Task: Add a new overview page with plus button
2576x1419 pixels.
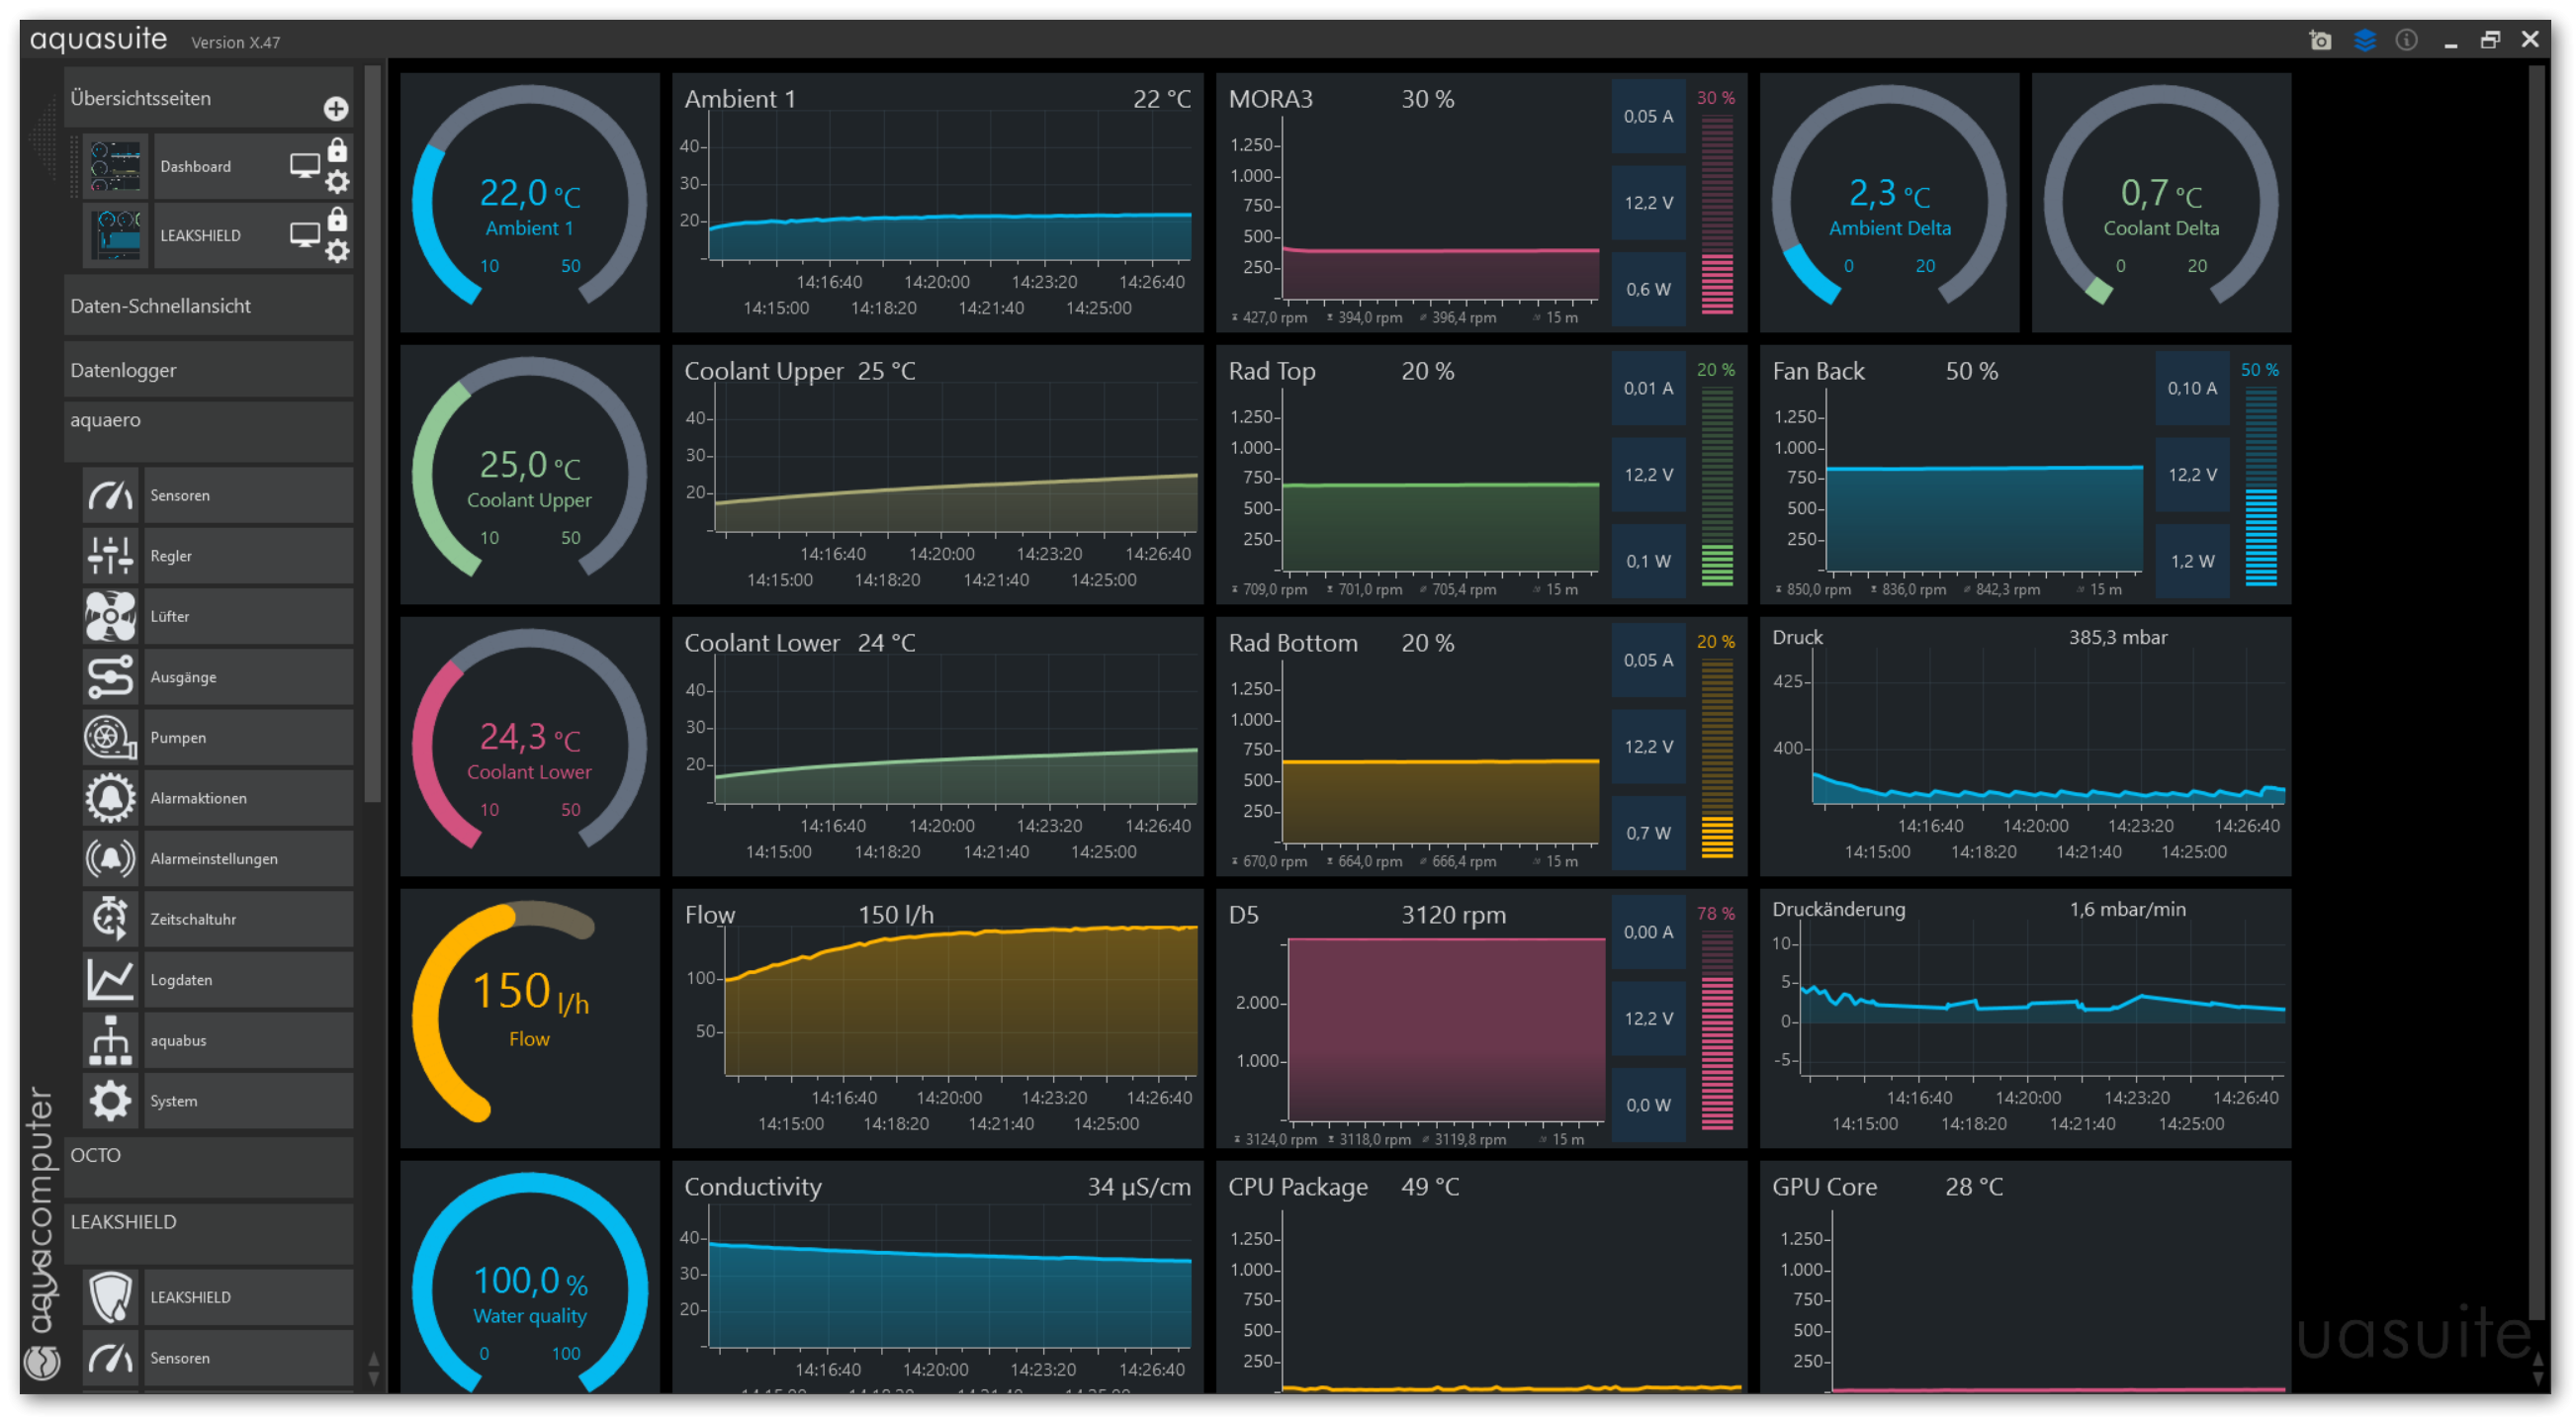Action: 336,108
